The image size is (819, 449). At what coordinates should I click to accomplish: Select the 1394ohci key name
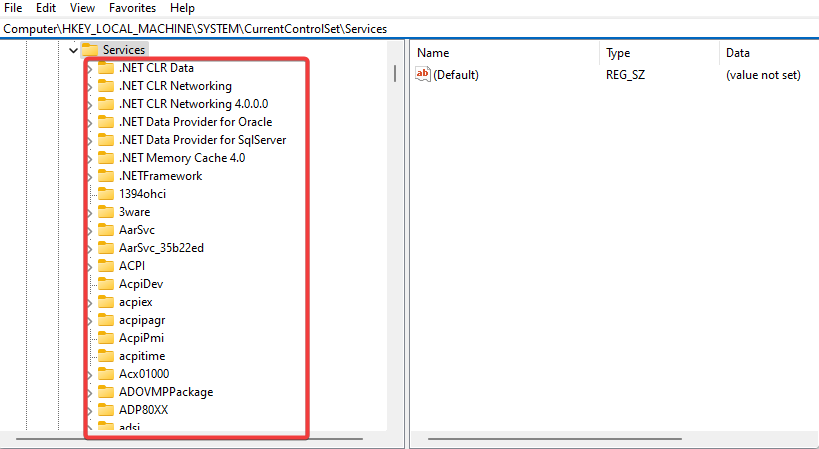(x=143, y=194)
